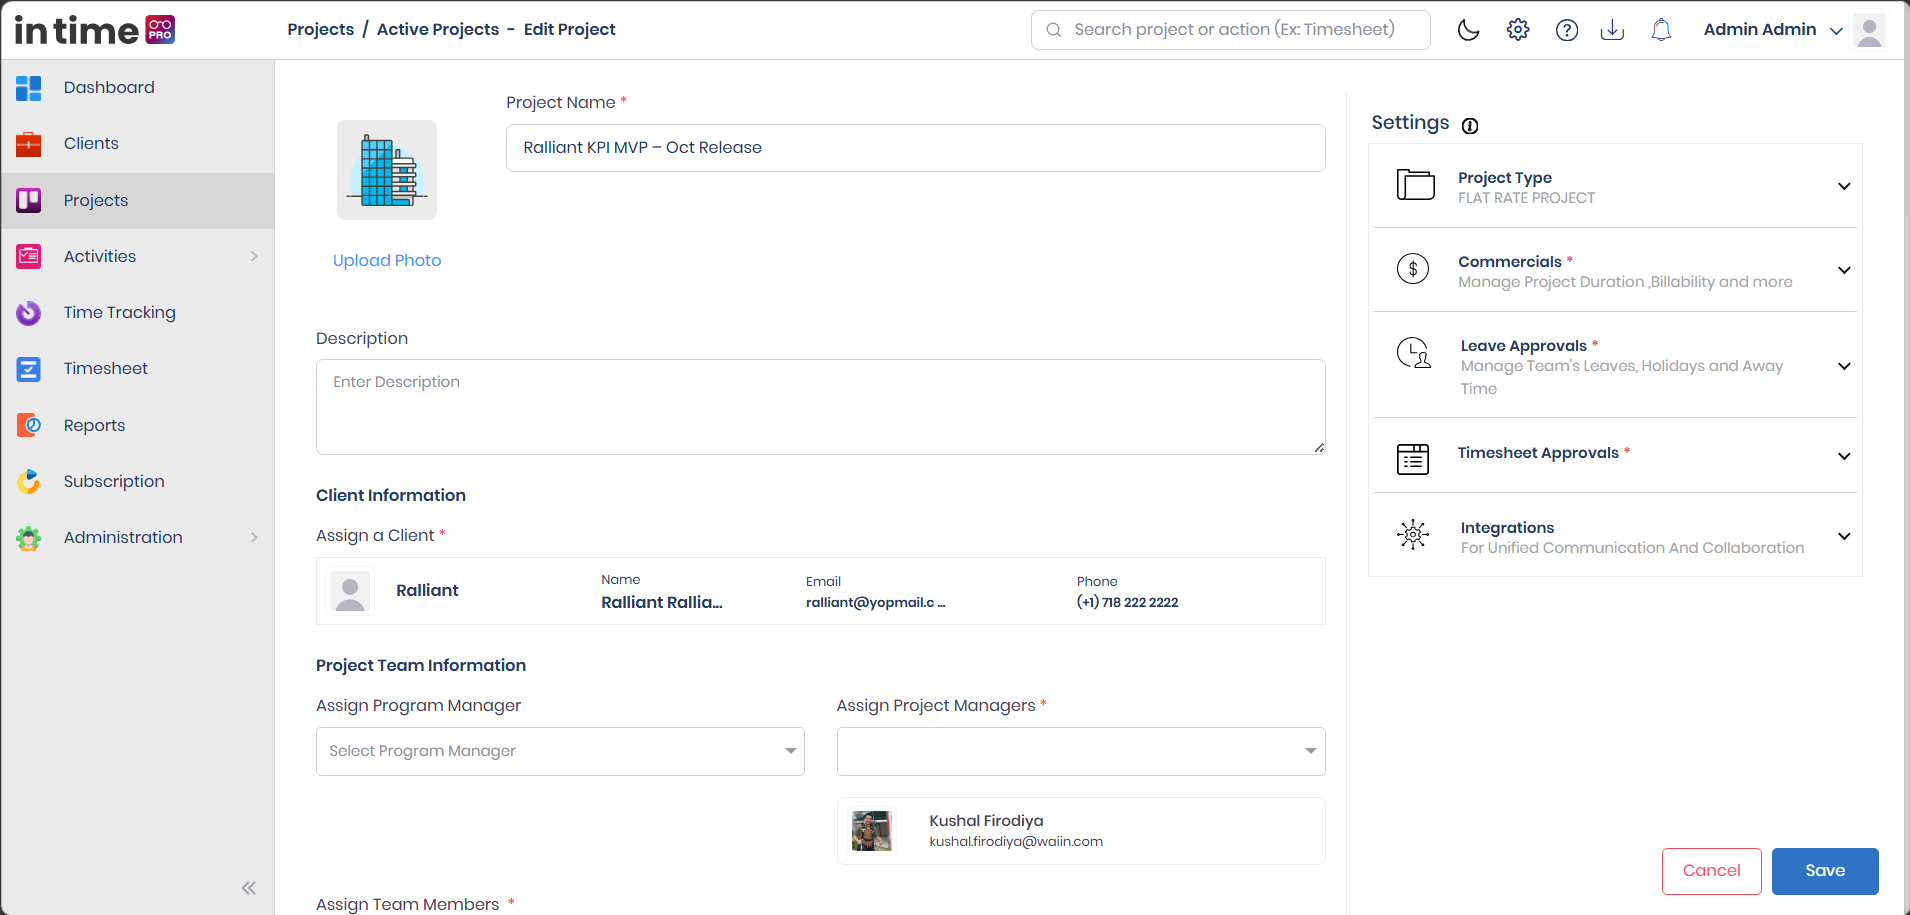Click the Admin user avatar
1910x915 pixels.
click(1869, 30)
